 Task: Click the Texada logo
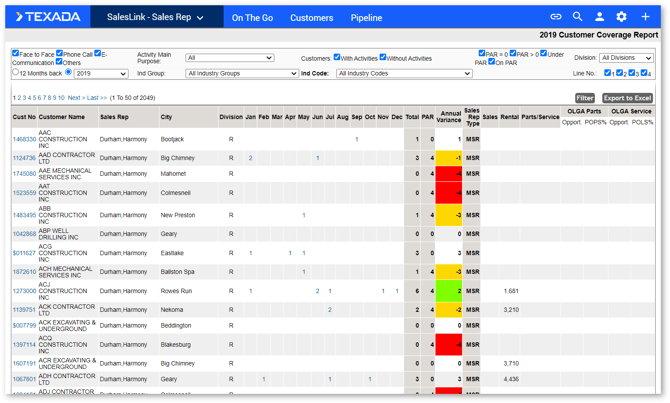tap(48, 17)
